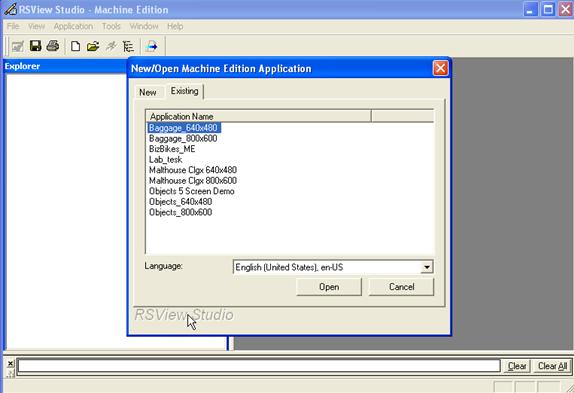Maximize the RSView Studio window
Viewport: 574px width, 393px height.
[x=548, y=10]
